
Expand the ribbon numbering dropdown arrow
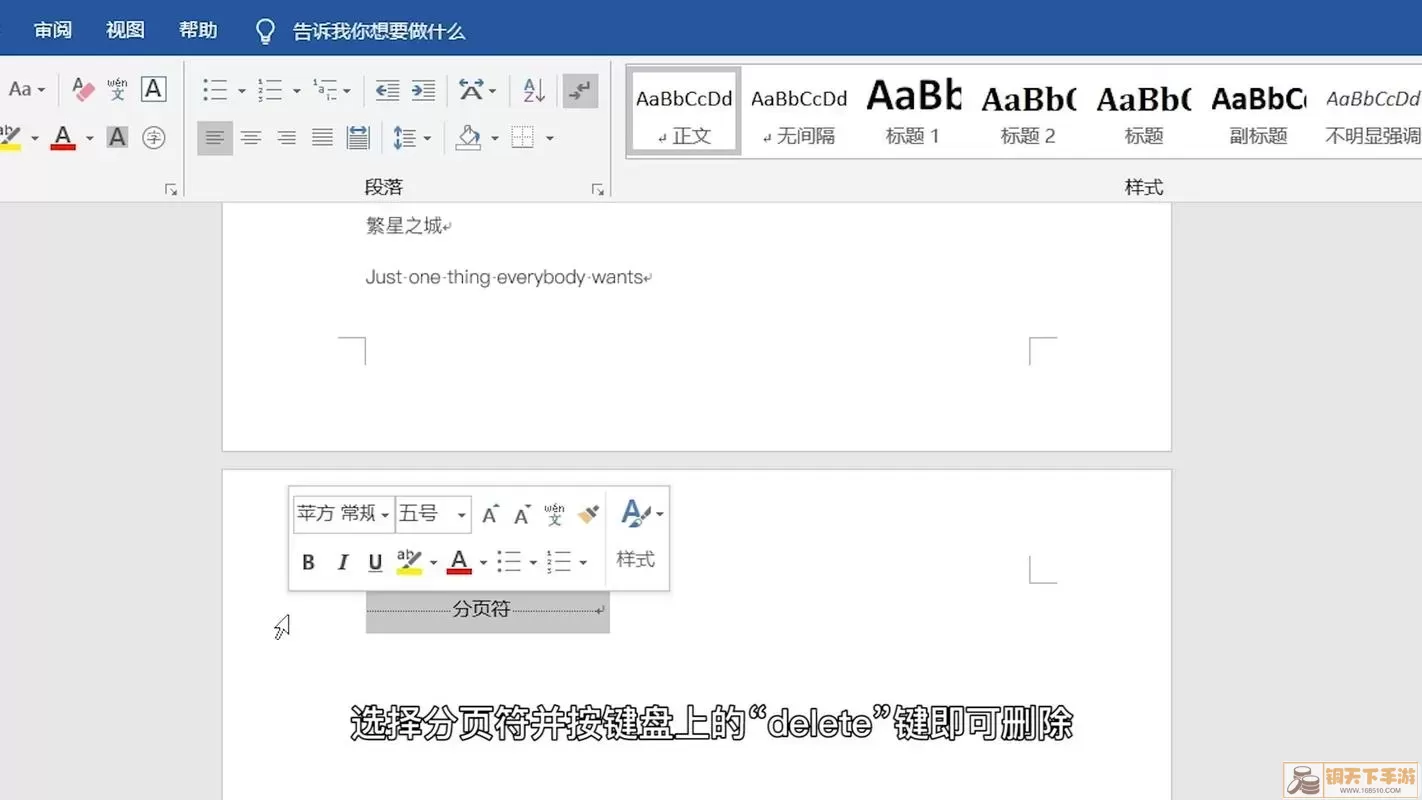tap(296, 91)
